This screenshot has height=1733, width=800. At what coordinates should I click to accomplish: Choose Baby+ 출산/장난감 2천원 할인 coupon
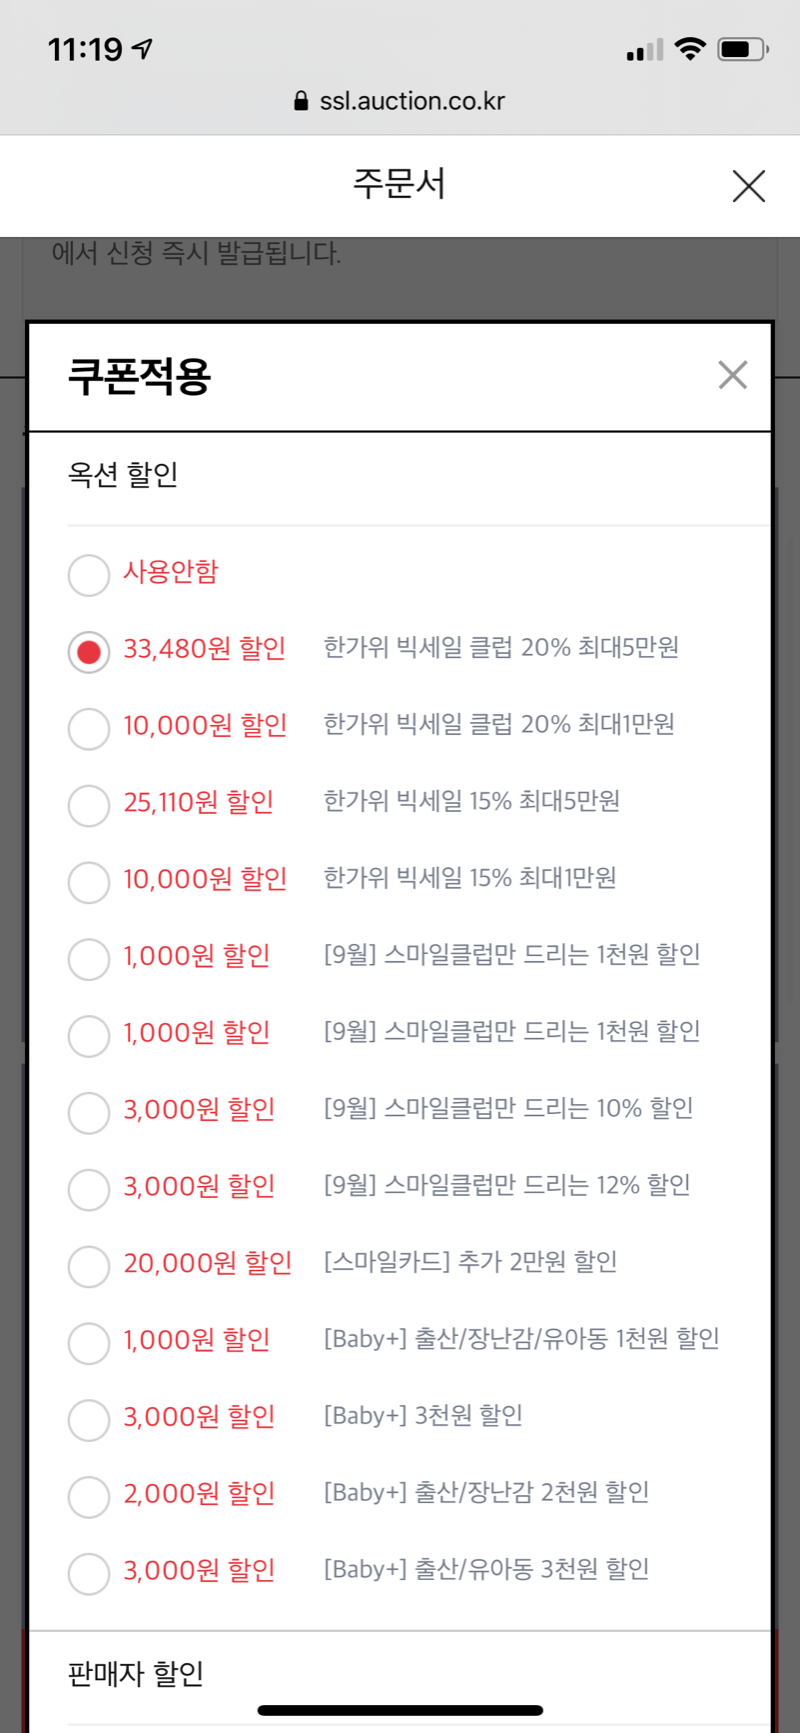[89, 1497]
